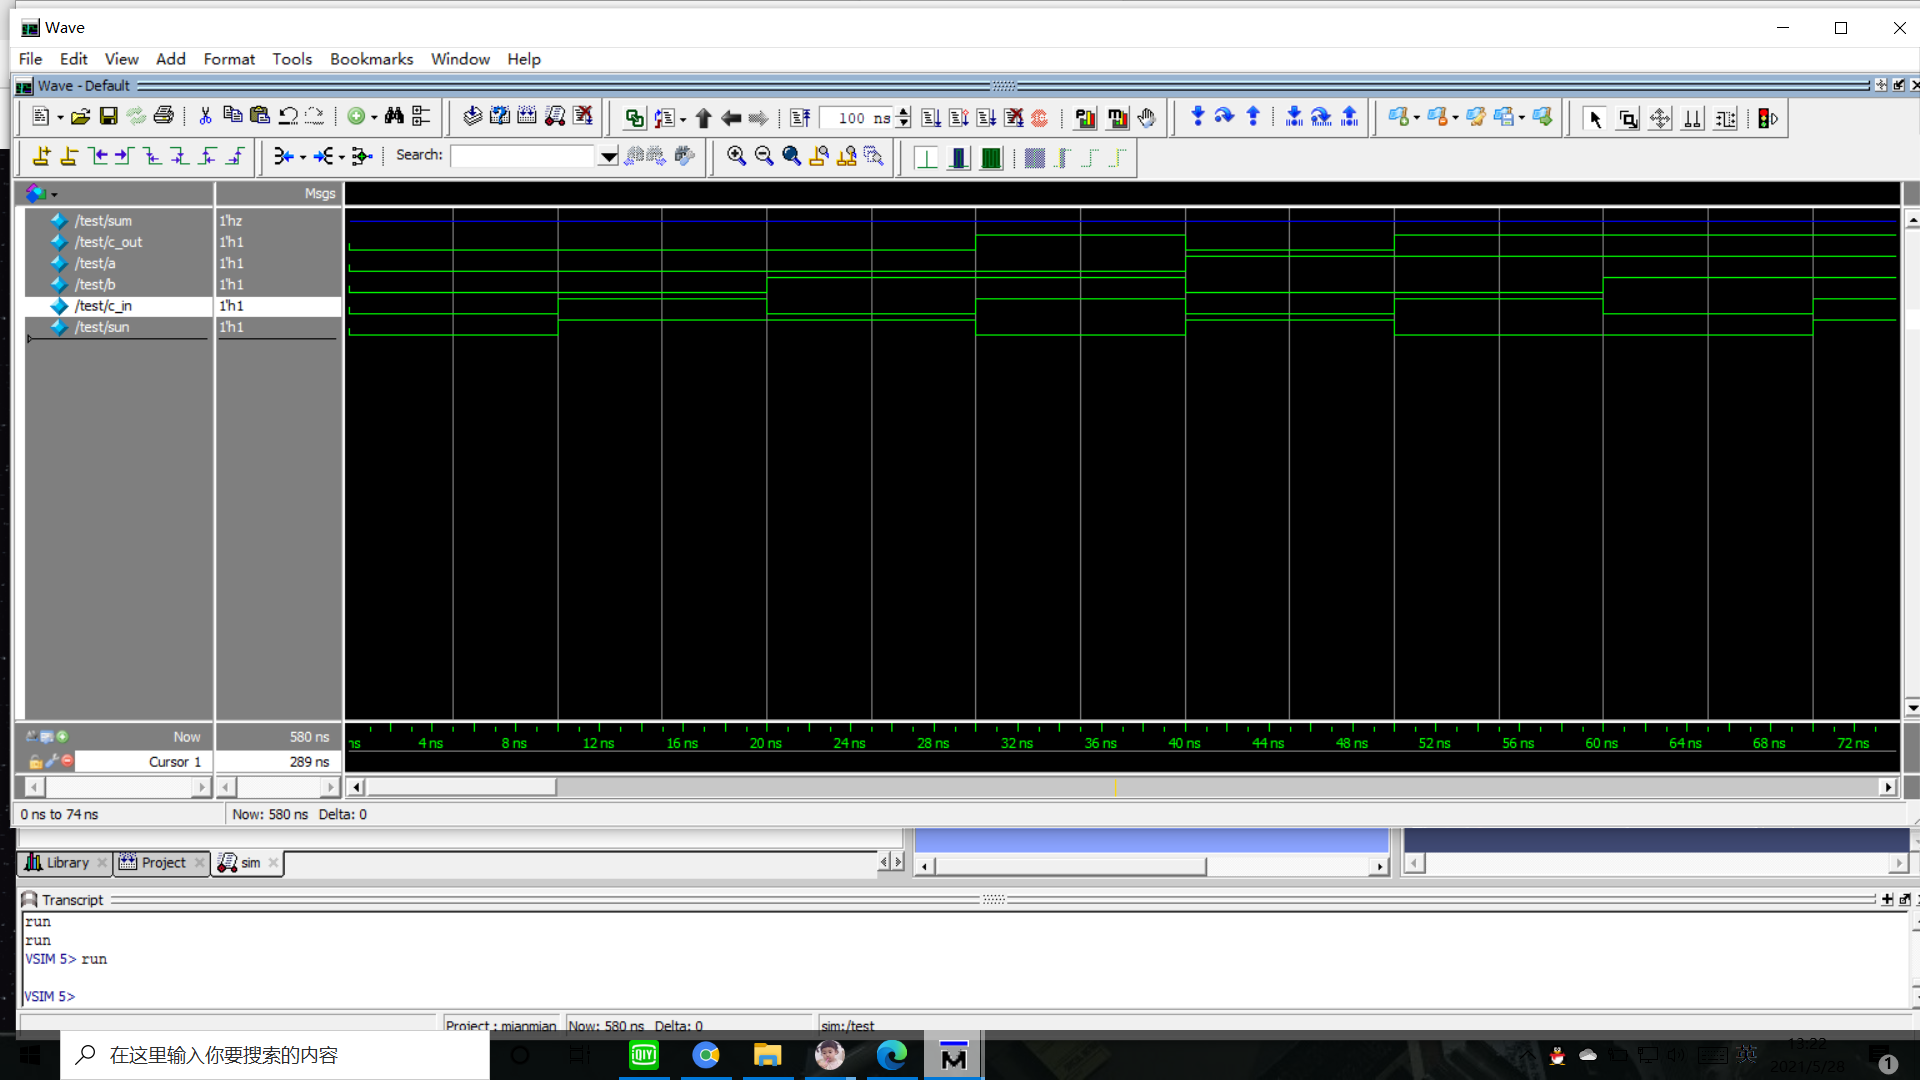Open the new file dropdown arrow
The image size is (1920, 1080).
[x=60, y=118]
